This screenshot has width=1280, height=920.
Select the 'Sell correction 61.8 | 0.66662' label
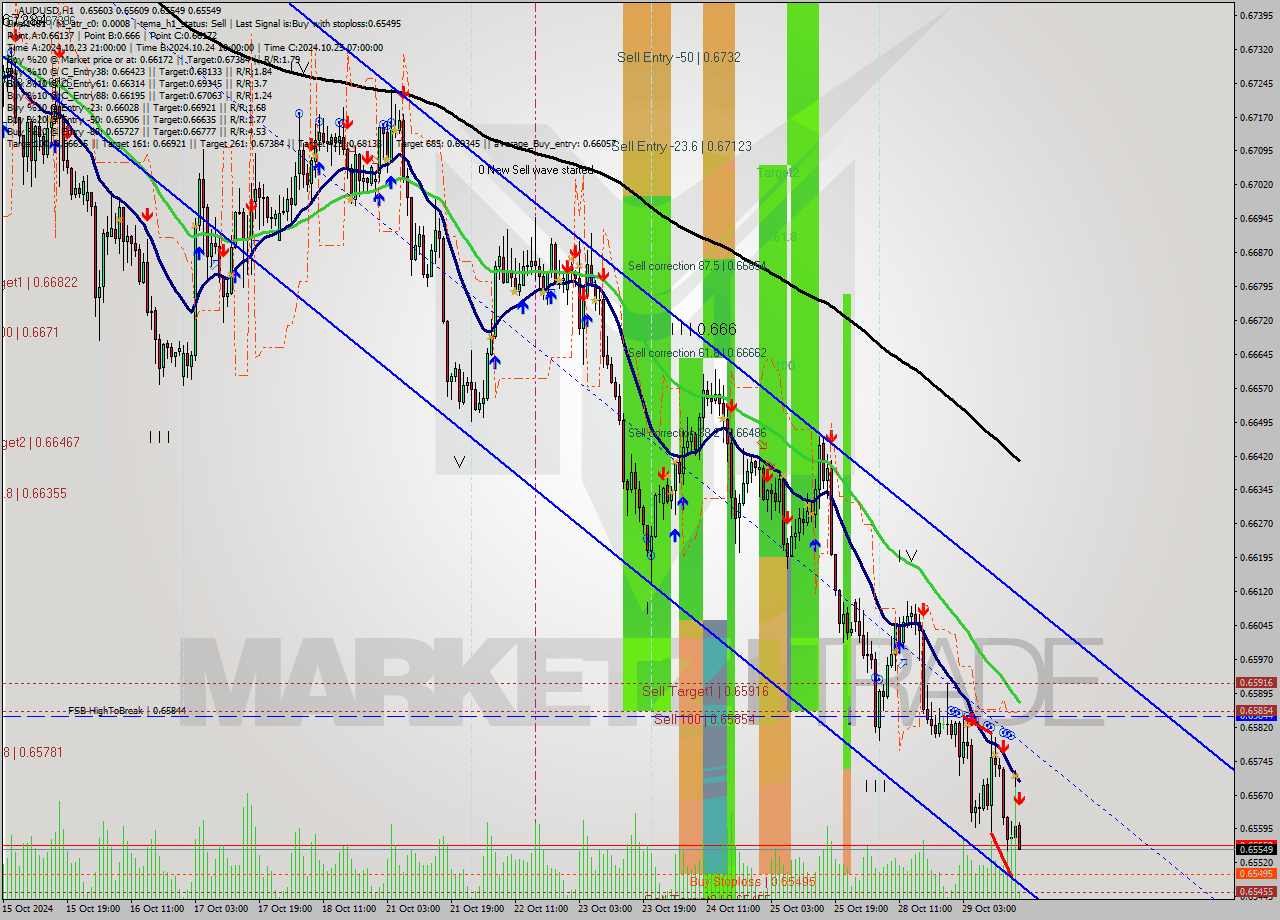point(697,353)
